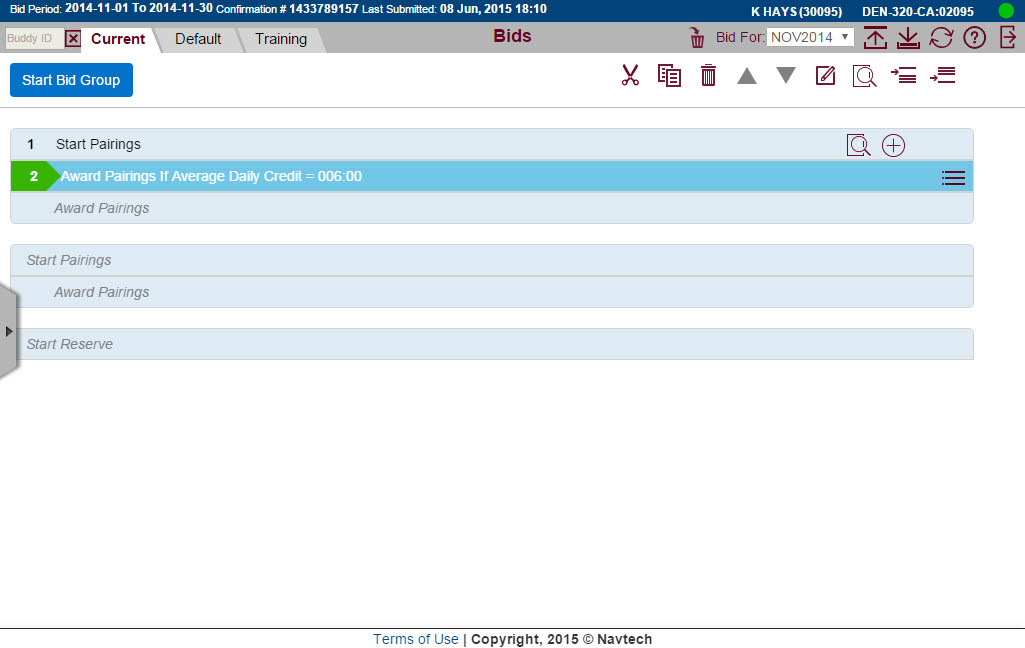Open menu icon on Award Pairings row

coord(953,177)
